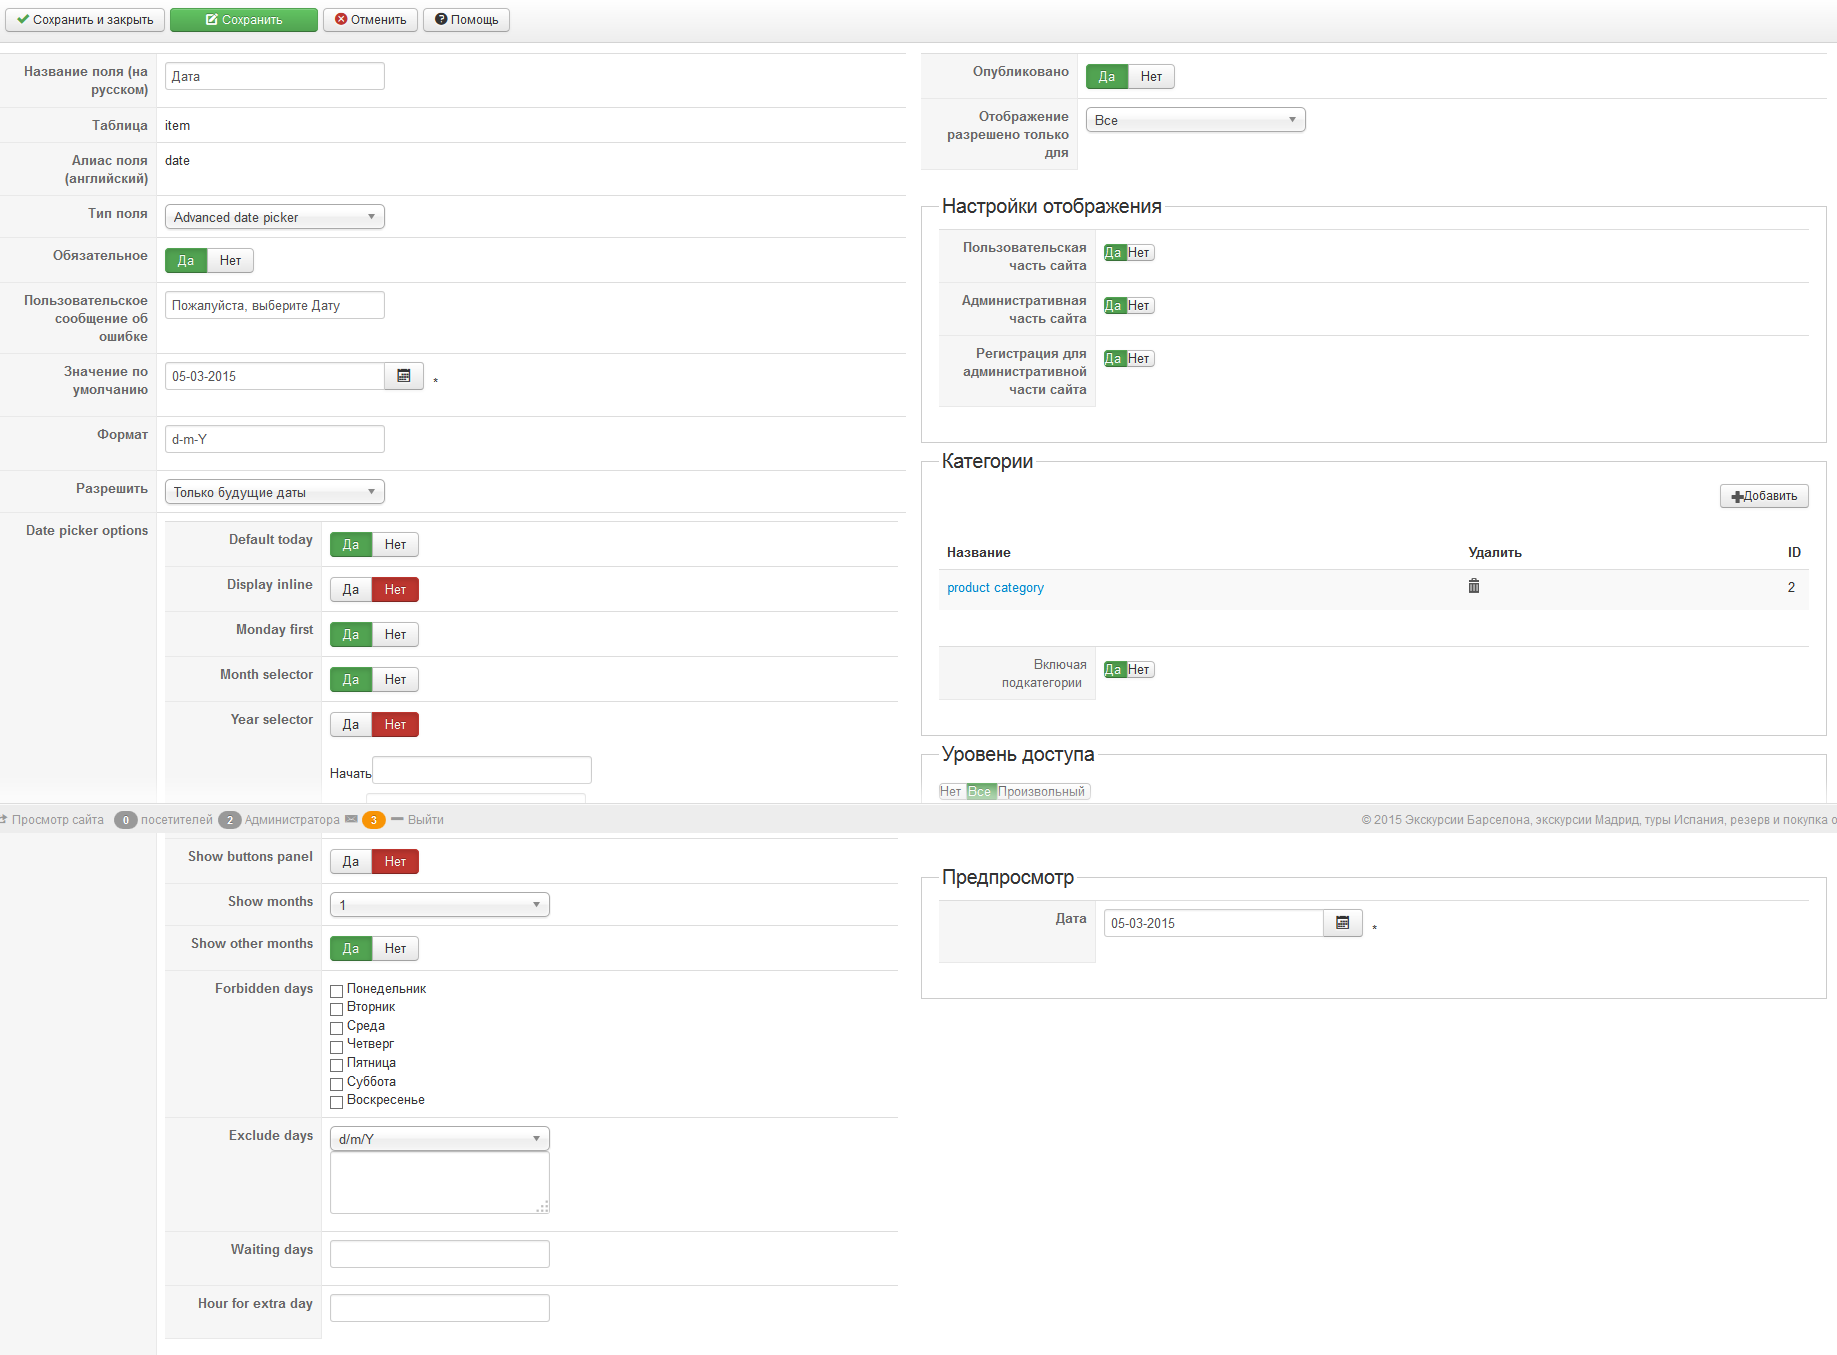Select Все access level option

(980, 792)
